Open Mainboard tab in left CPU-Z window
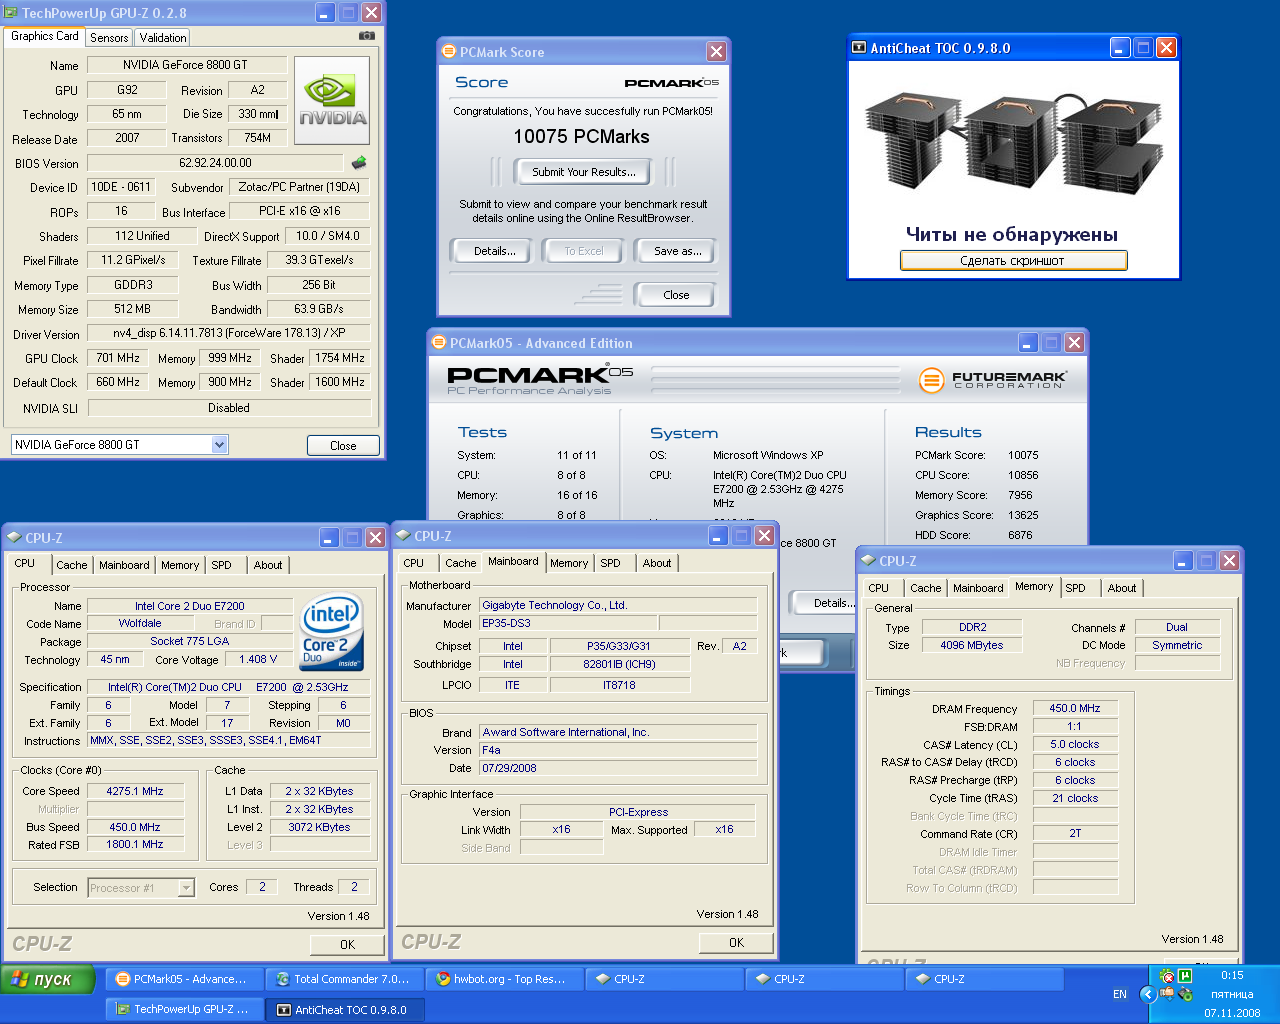Image resolution: width=1280 pixels, height=1024 pixels. point(124,565)
